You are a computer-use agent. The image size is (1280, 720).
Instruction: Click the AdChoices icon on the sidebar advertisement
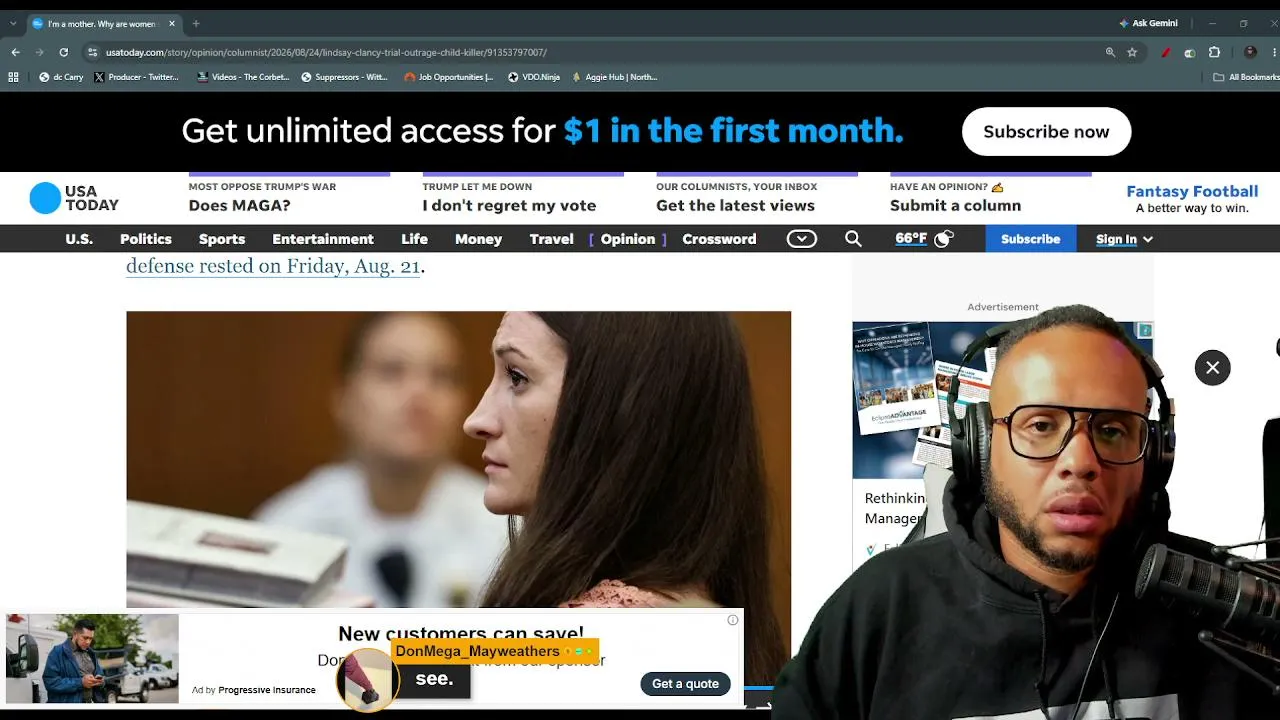pos(1145,330)
